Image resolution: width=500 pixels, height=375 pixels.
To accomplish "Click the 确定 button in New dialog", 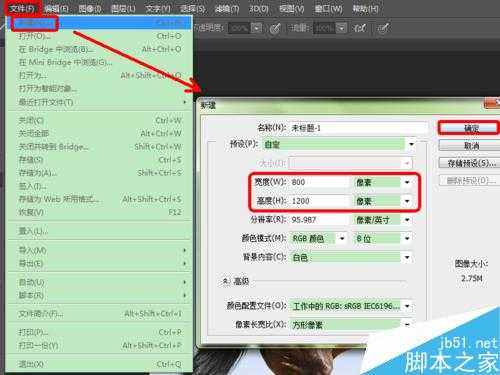I will [469, 128].
